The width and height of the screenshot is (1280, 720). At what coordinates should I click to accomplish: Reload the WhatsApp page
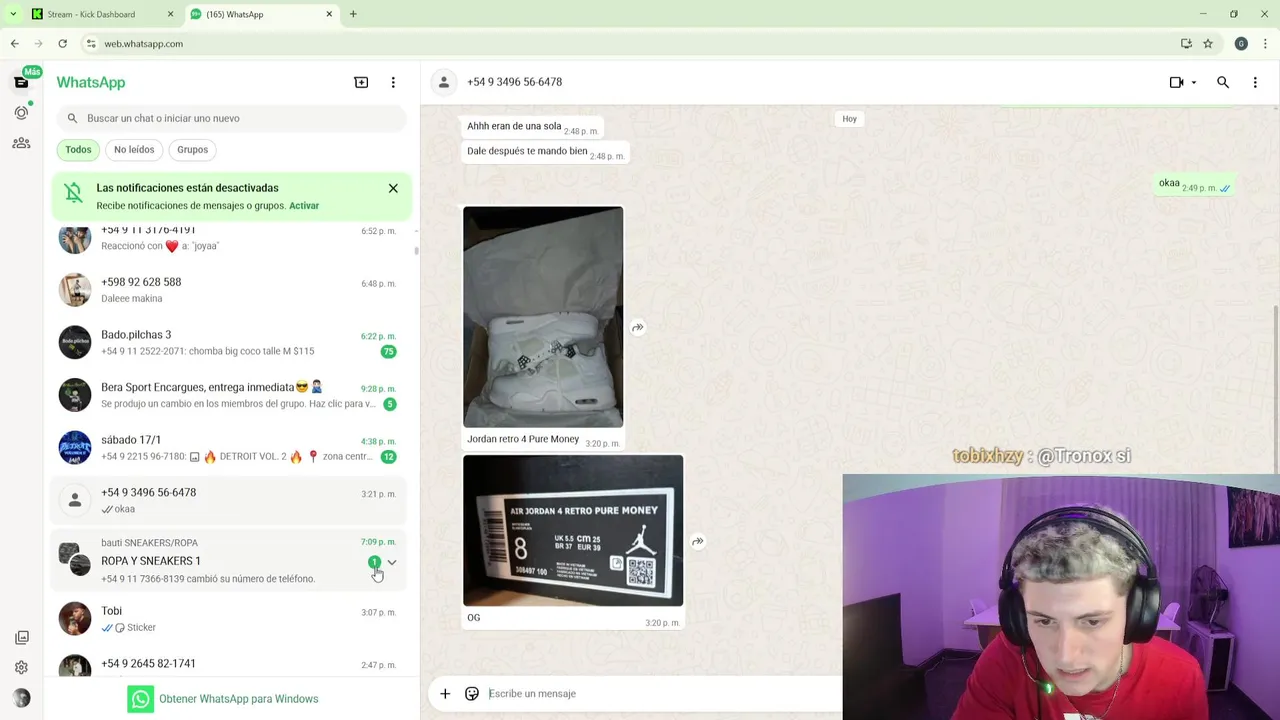pos(62,44)
